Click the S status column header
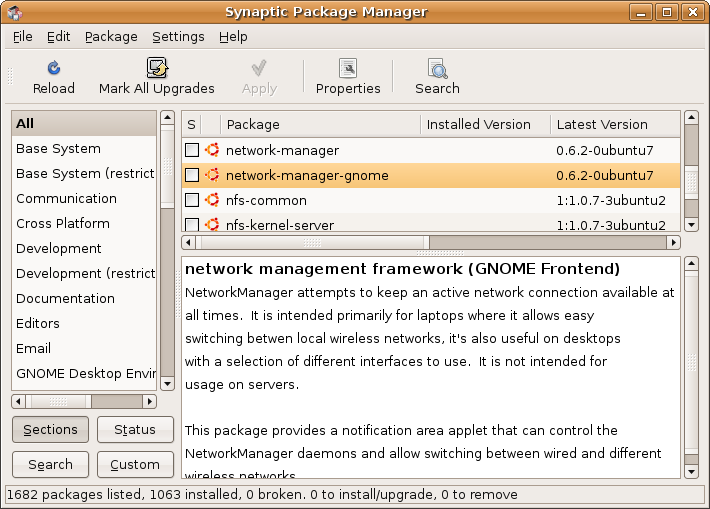Viewport: 710px width, 509px height. click(192, 124)
